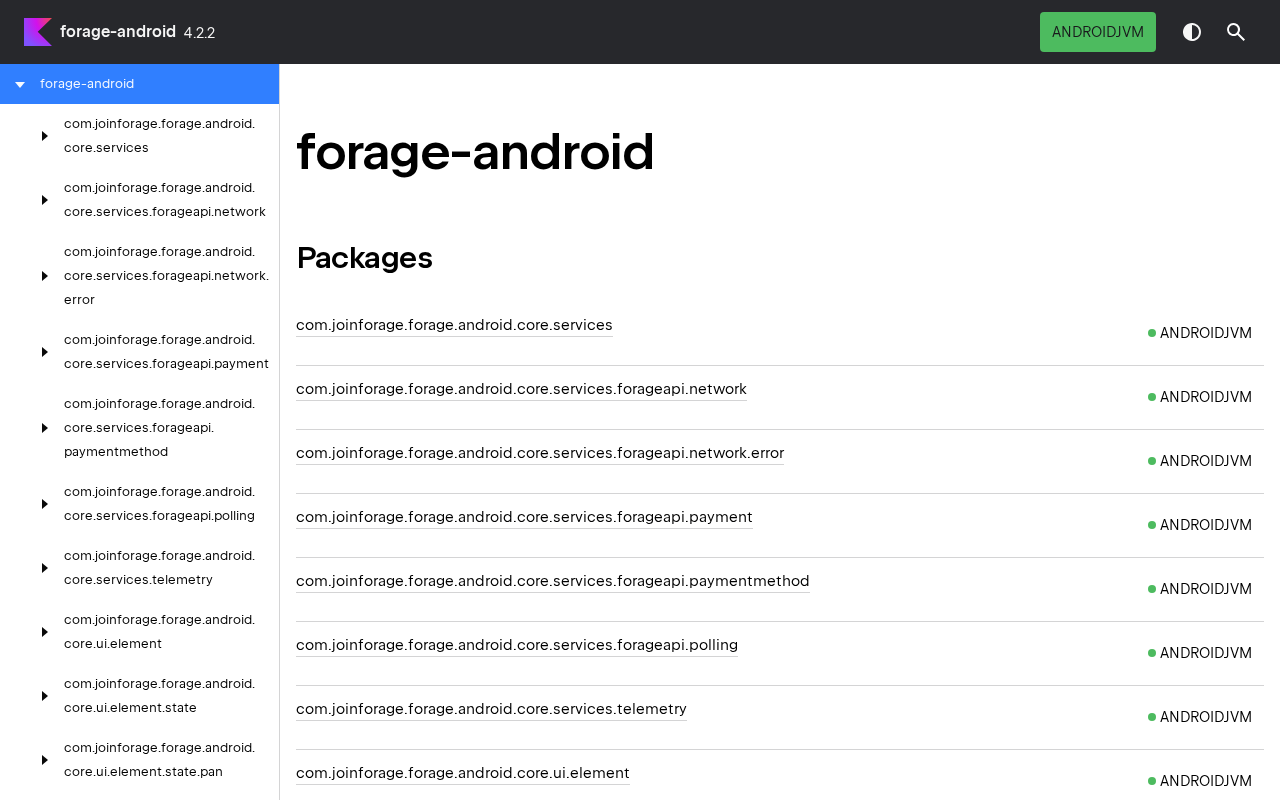Click forage-android title in header

(118, 32)
